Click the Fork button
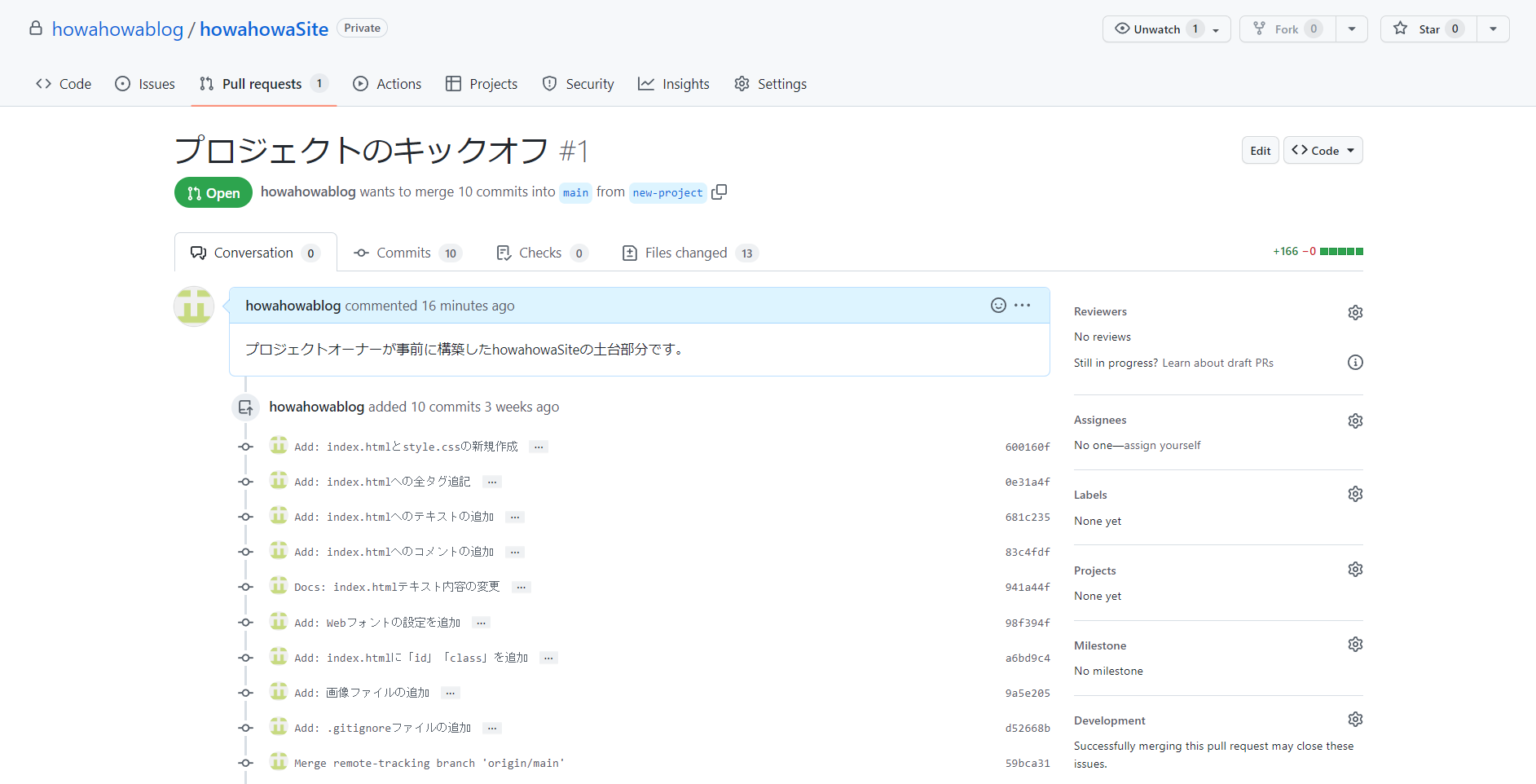The image size is (1536, 784). [1287, 29]
